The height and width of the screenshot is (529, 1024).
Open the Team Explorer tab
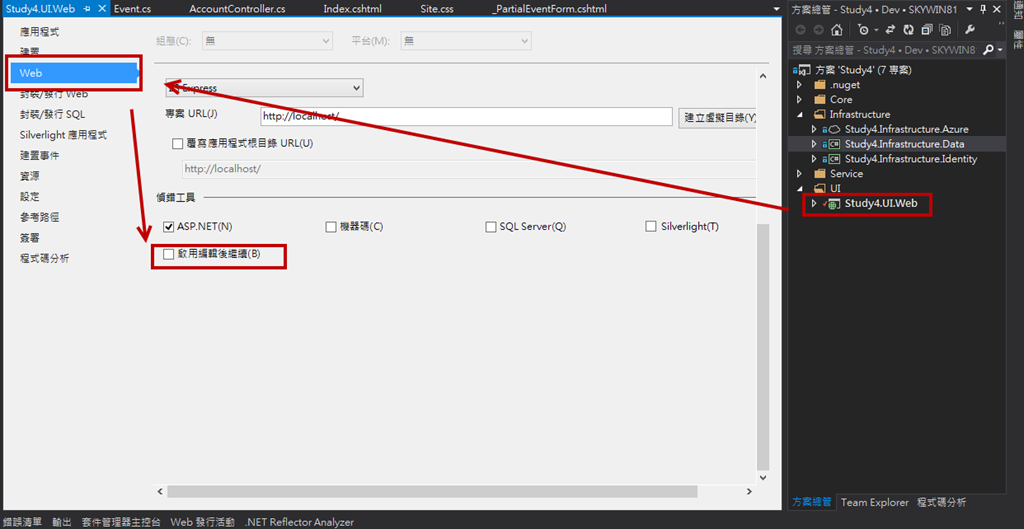[874, 502]
